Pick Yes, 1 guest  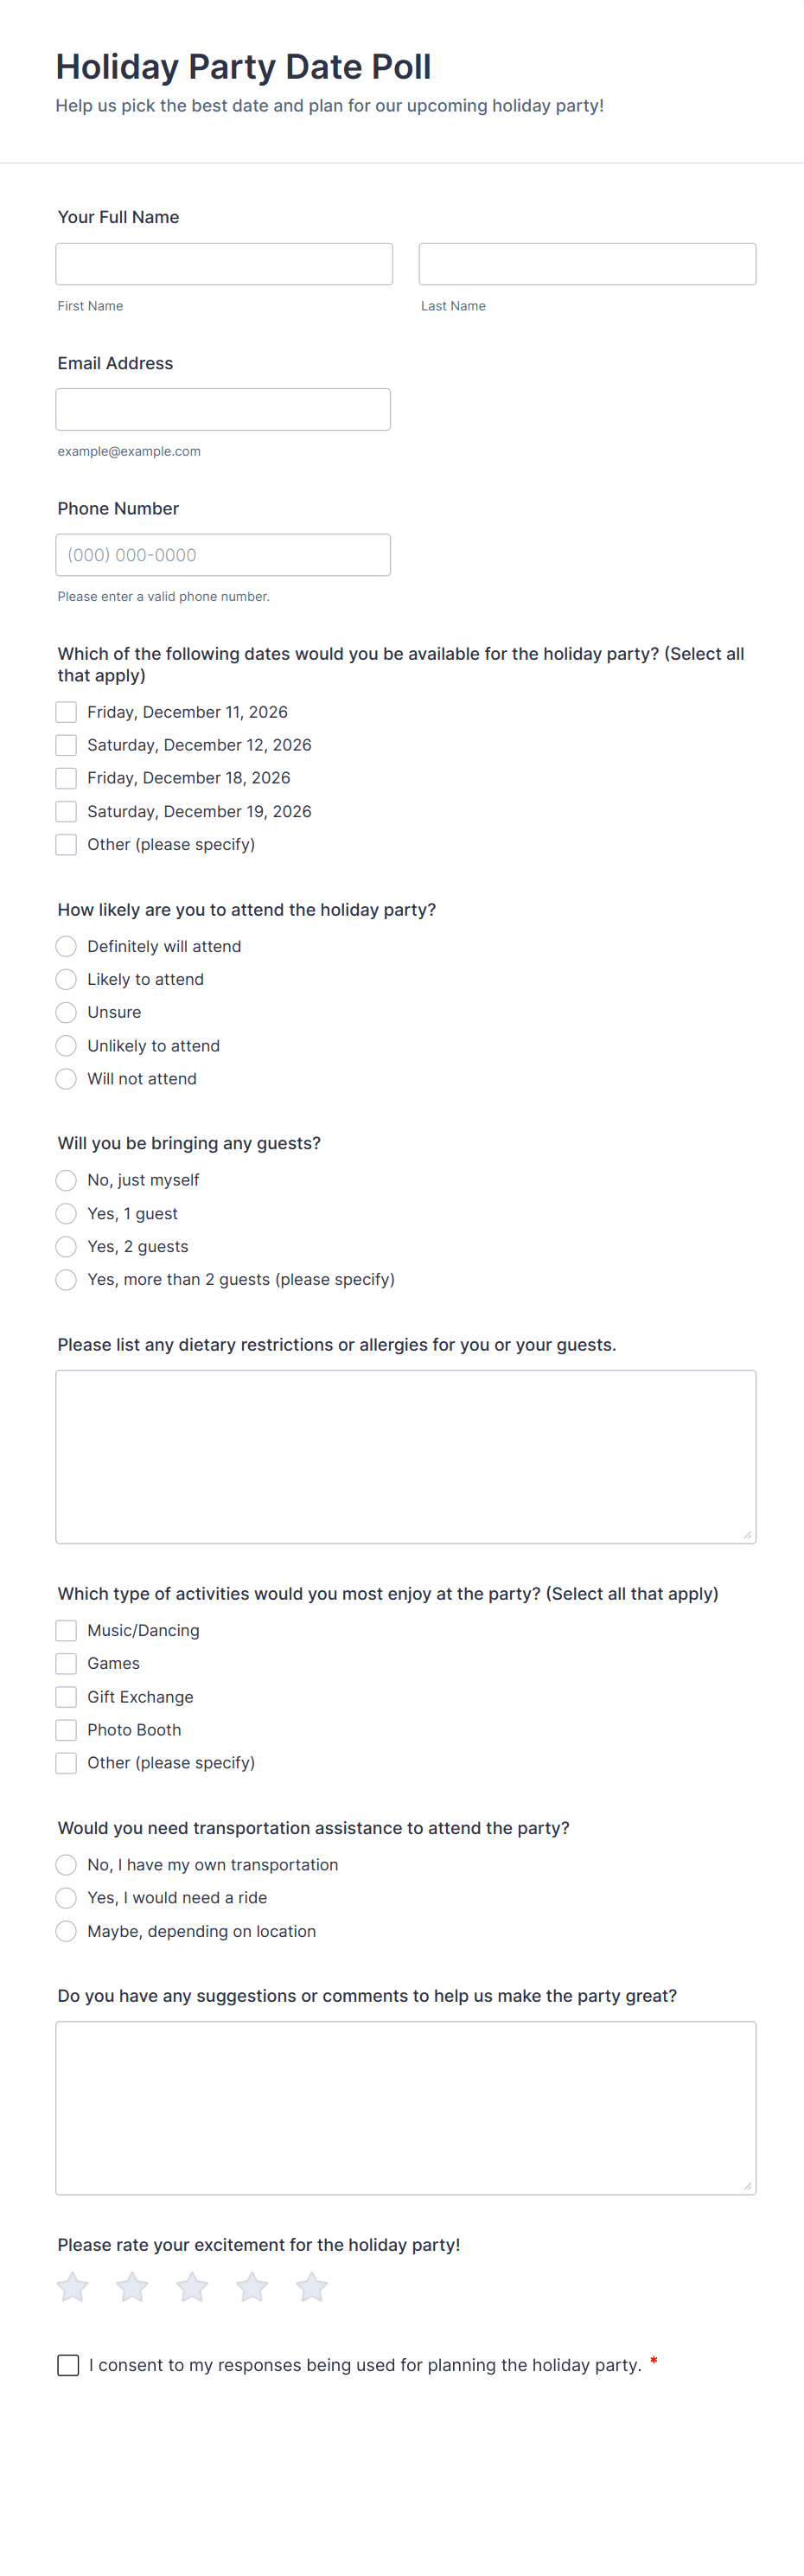click(x=66, y=1213)
